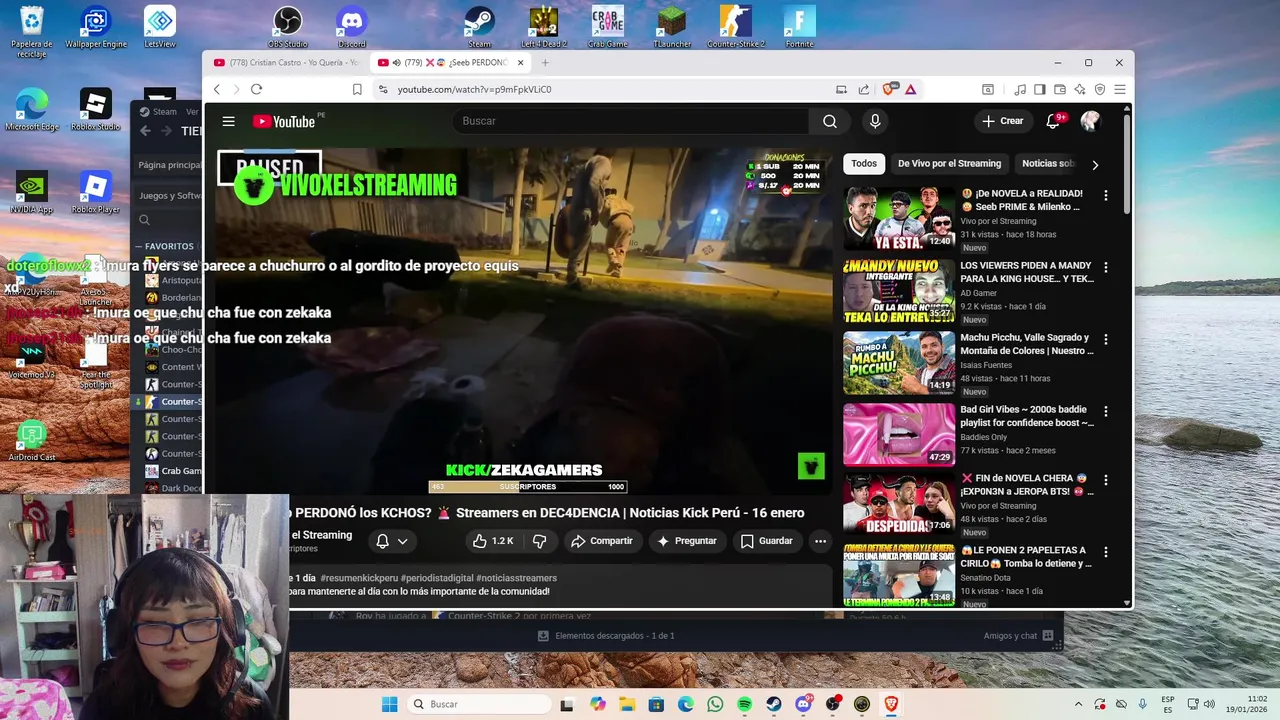Open the Brave main menu hamburger
This screenshot has height=720, width=1280.
[1120, 89]
